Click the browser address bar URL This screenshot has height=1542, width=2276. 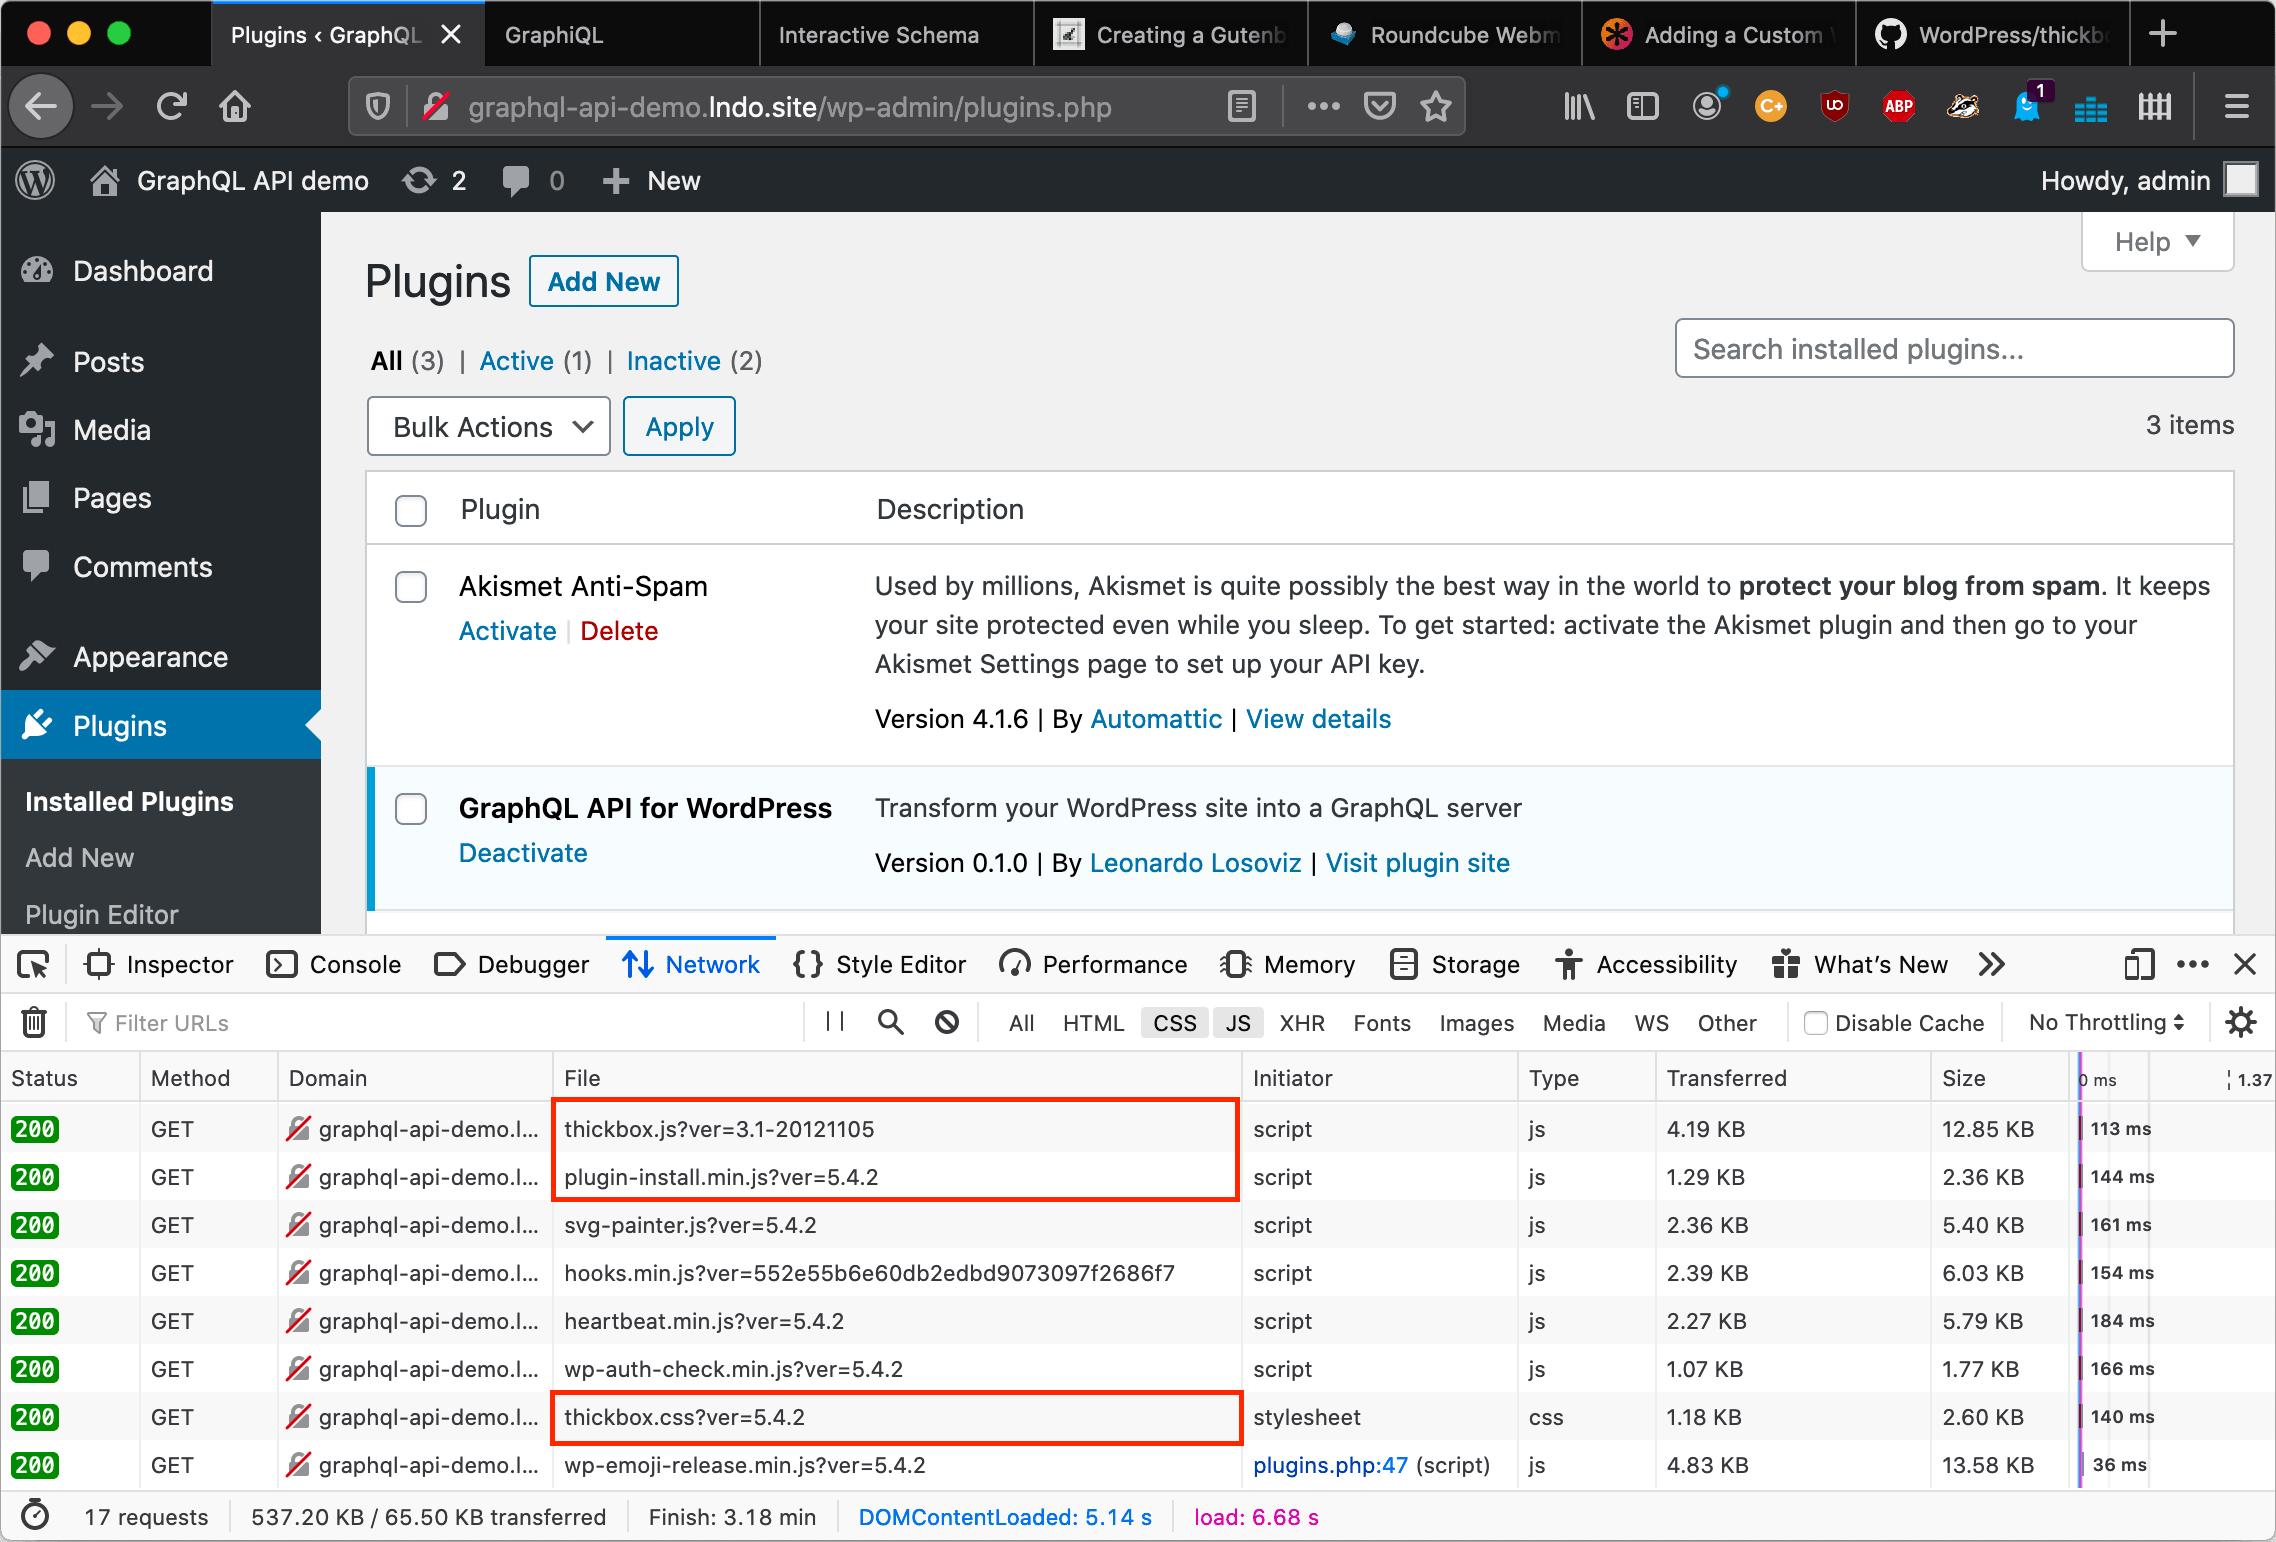(x=790, y=107)
